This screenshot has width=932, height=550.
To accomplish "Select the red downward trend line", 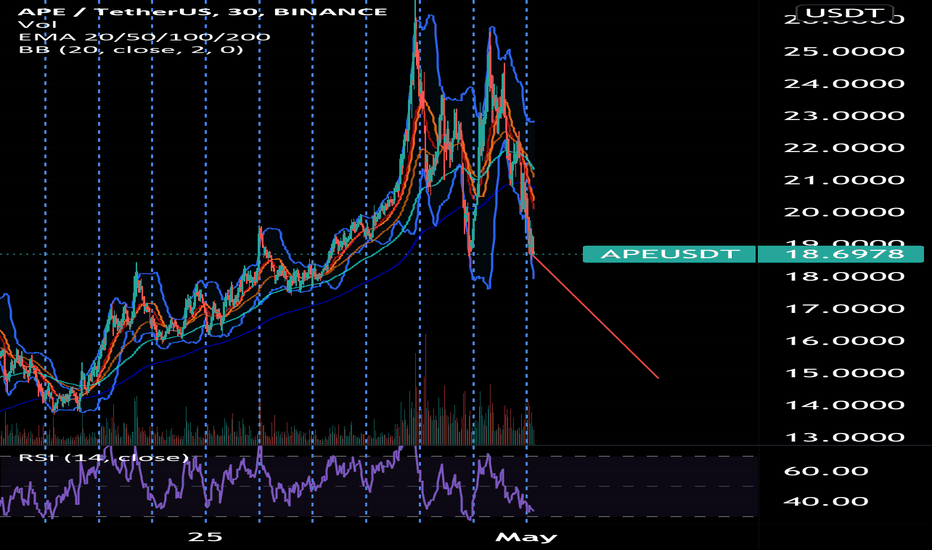I will (596, 316).
